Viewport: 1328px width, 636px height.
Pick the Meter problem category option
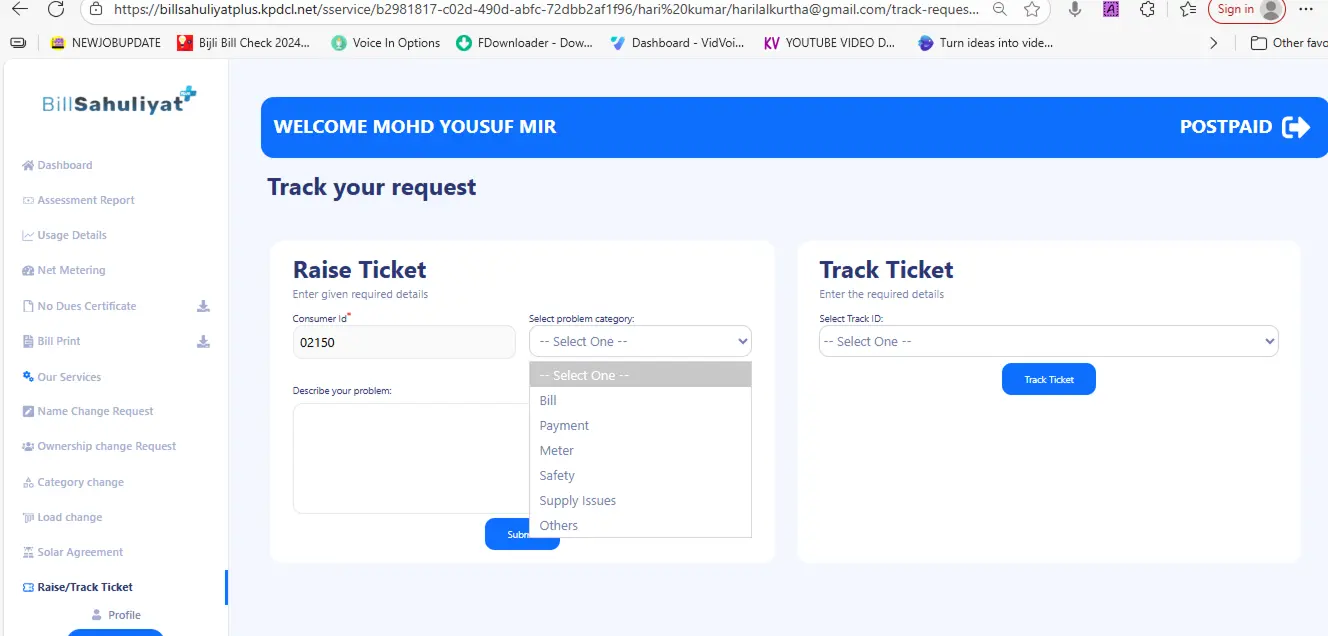pyautogui.click(x=557, y=450)
